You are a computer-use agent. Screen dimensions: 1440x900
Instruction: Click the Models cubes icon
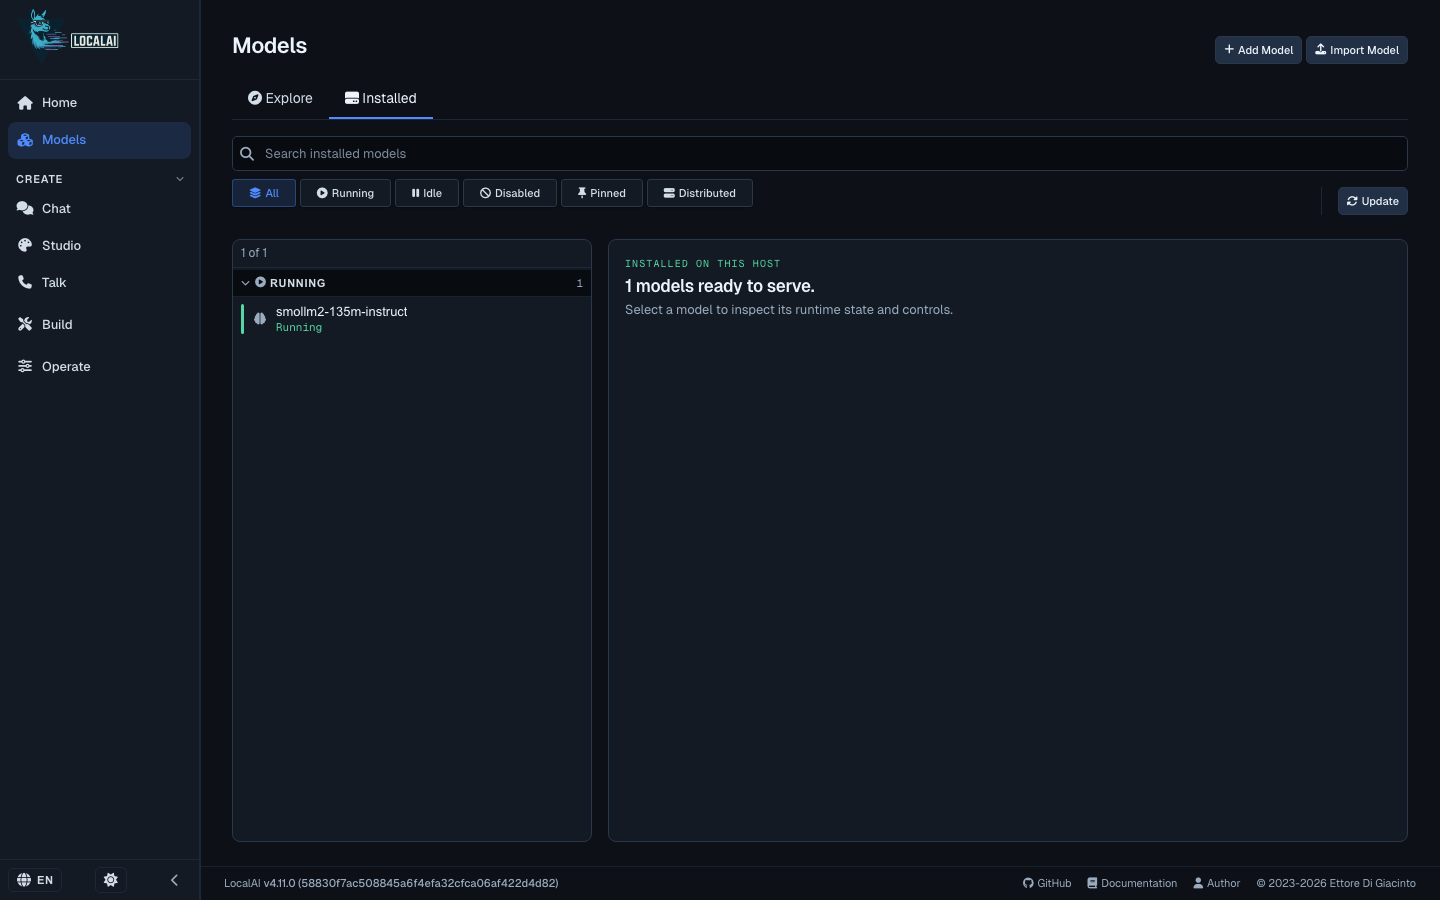[25, 140]
